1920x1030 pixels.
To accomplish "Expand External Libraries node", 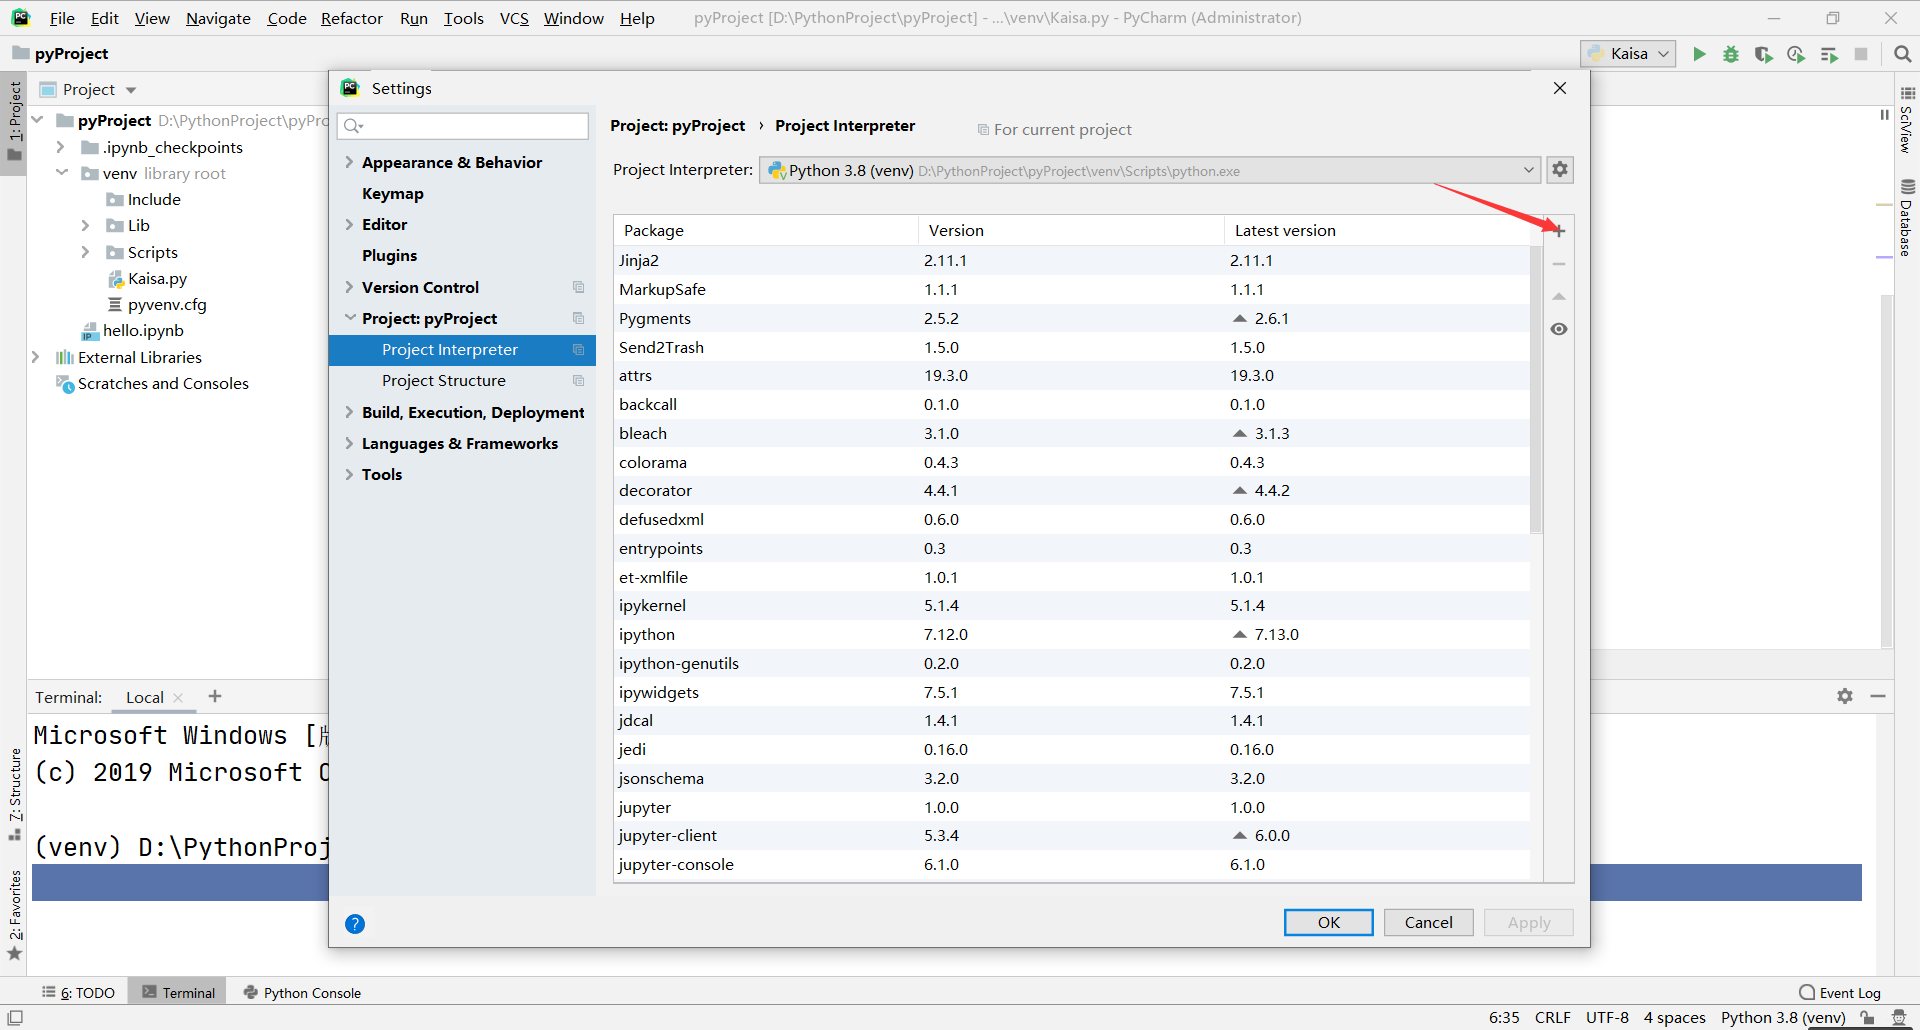I will [x=36, y=357].
